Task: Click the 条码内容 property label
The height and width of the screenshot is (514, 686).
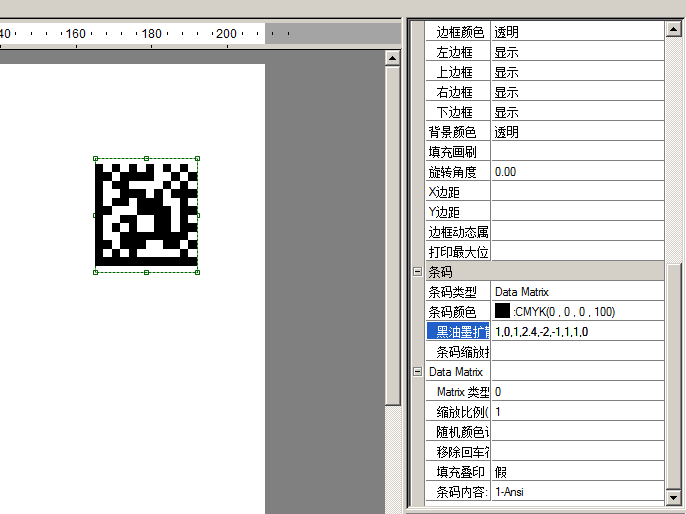Action: [462, 492]
